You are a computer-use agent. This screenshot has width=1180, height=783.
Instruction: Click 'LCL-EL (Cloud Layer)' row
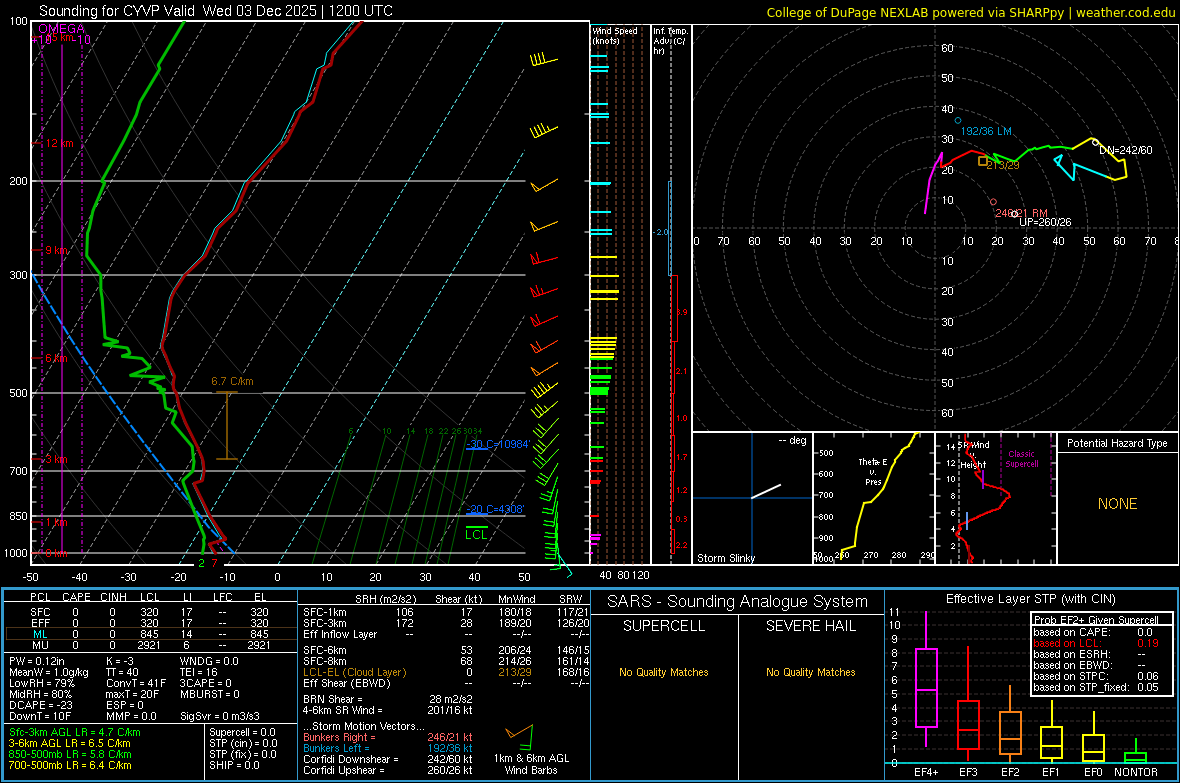point(446,672)
